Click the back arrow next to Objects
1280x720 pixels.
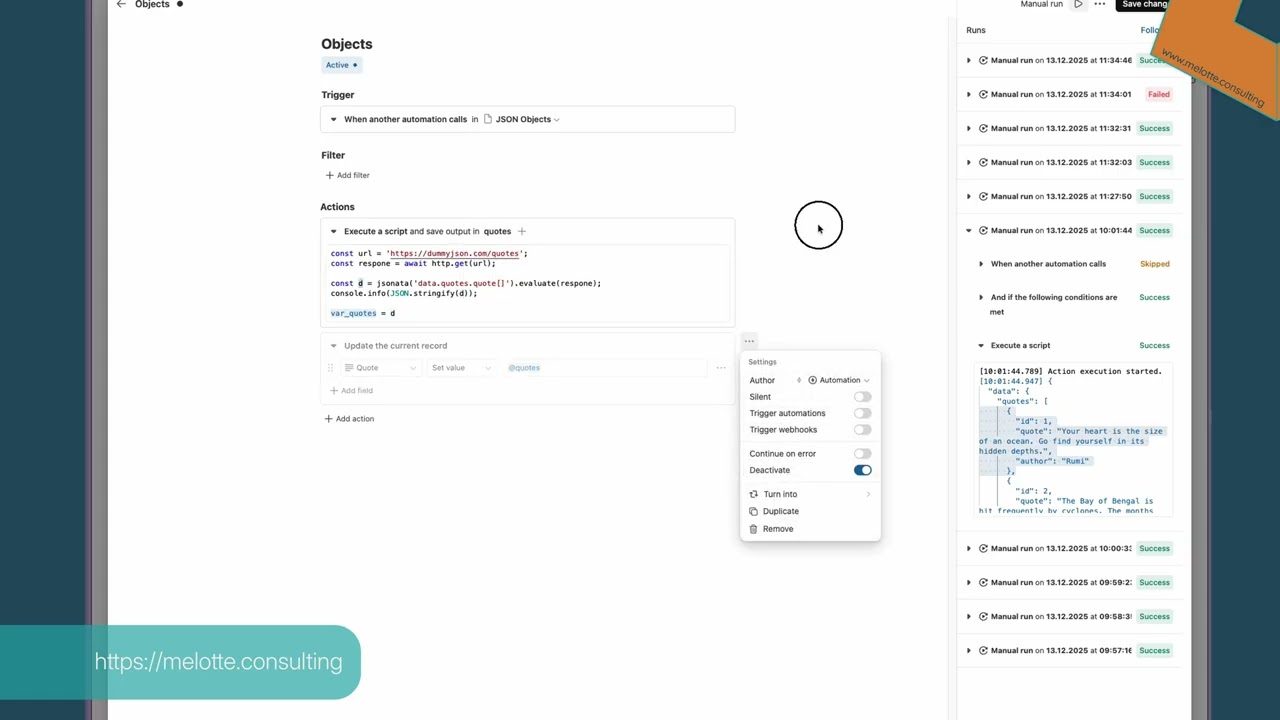(121, 4)
